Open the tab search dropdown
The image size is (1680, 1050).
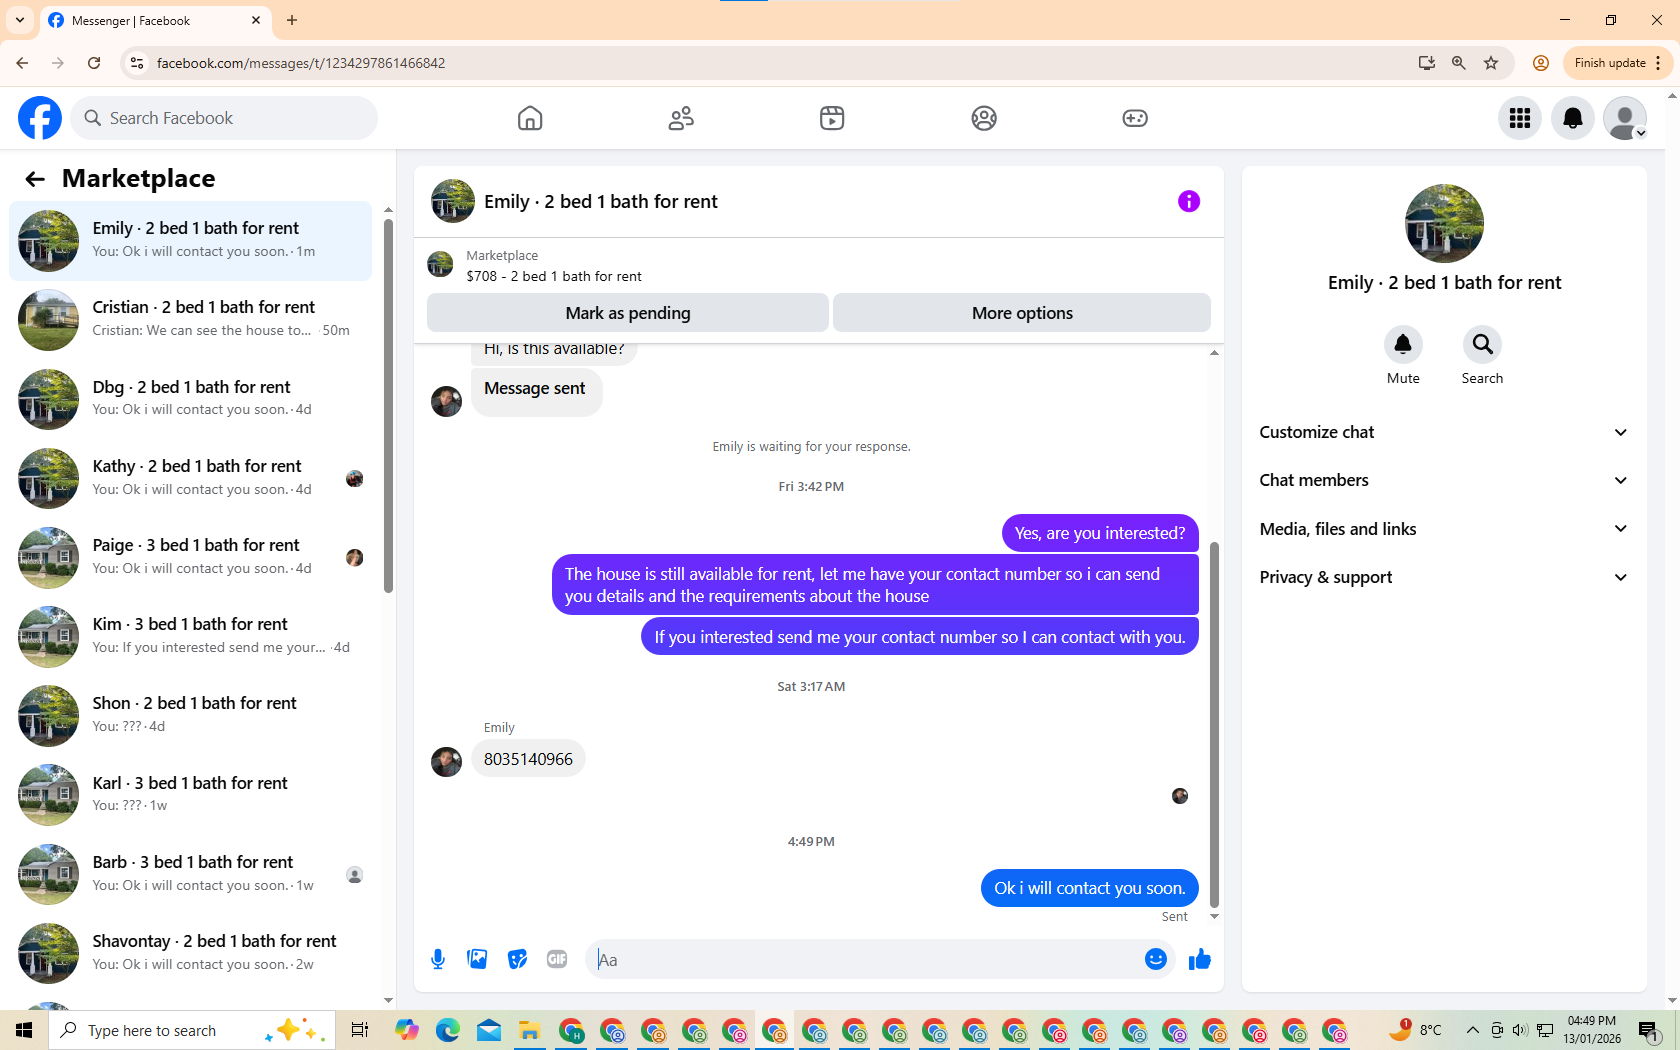coord(20,20)
